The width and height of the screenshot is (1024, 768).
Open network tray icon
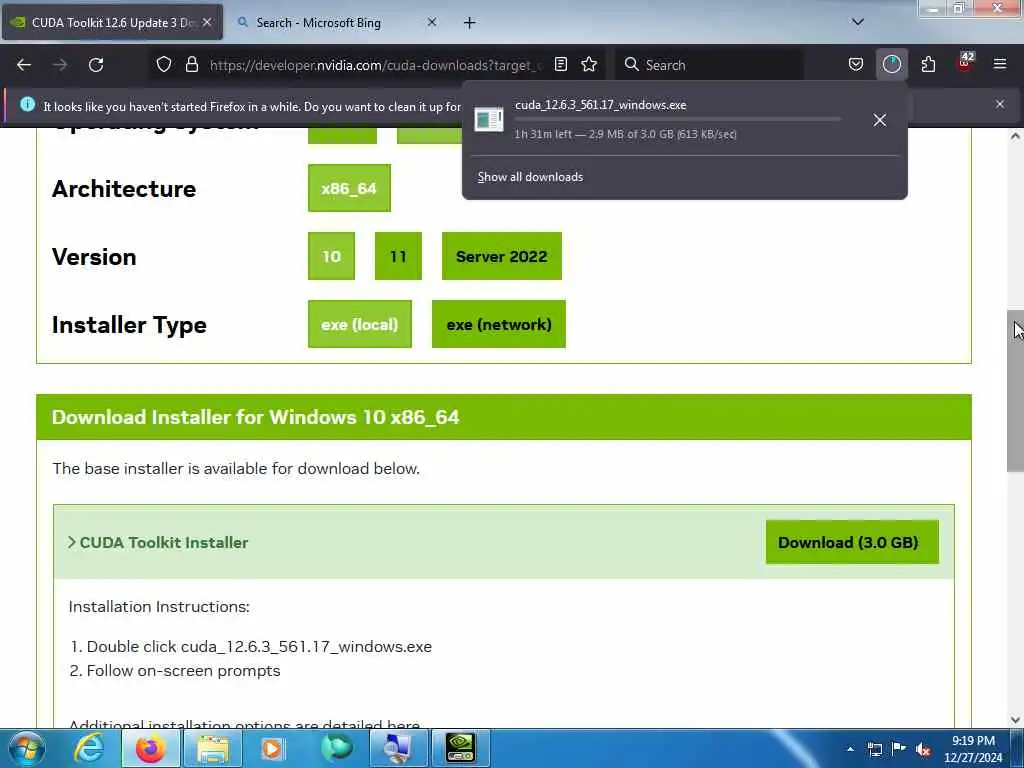pyautogui.click(x=875, y=749)
